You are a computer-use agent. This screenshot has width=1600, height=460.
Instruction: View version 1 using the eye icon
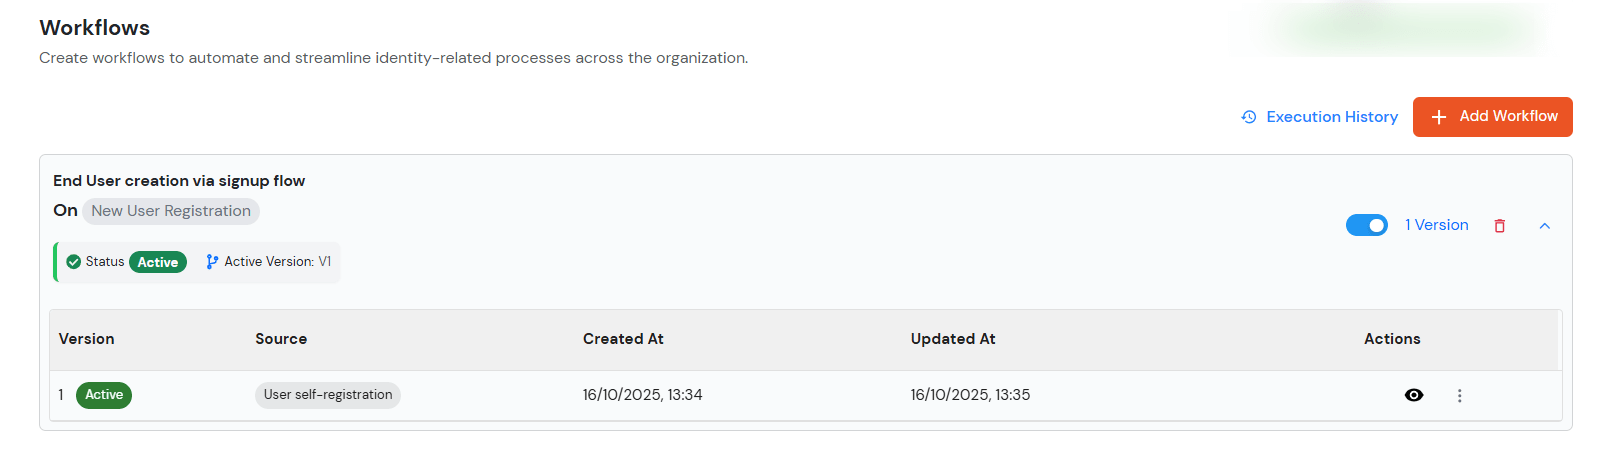(1414, 395)
